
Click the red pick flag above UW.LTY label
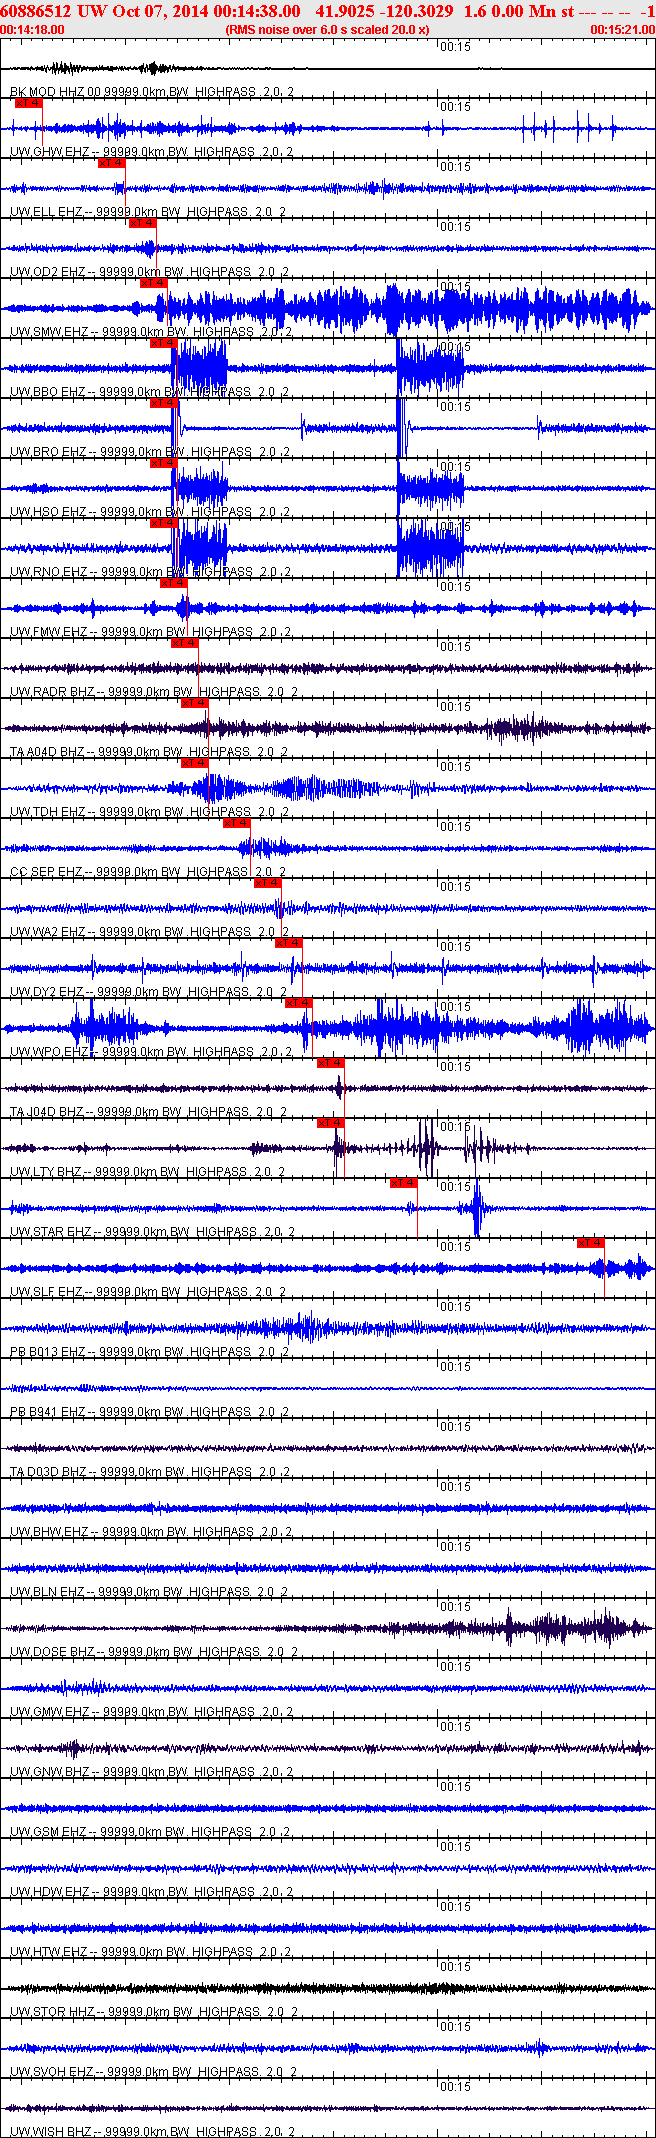tap(330, 1122)
